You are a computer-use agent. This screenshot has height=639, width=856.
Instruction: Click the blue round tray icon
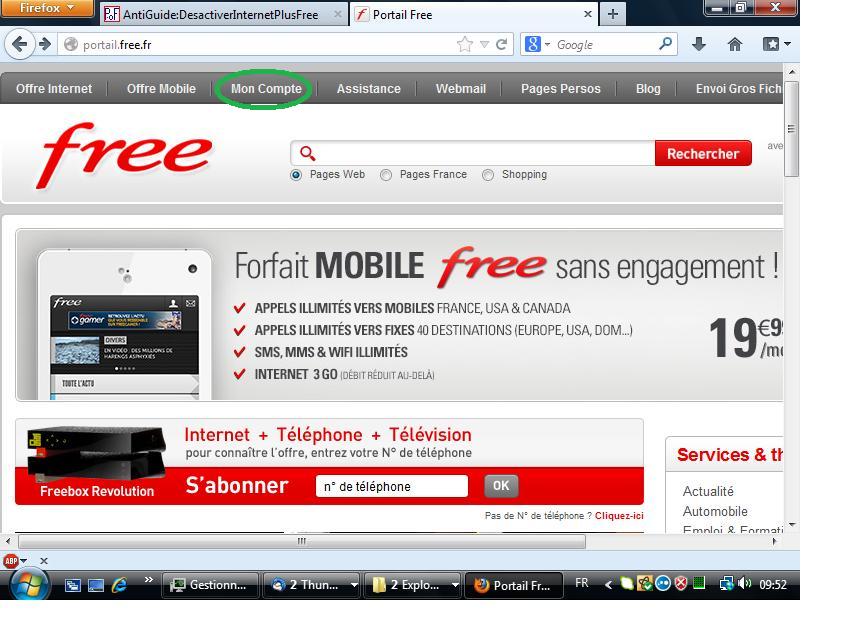click(x=663, y=583)
